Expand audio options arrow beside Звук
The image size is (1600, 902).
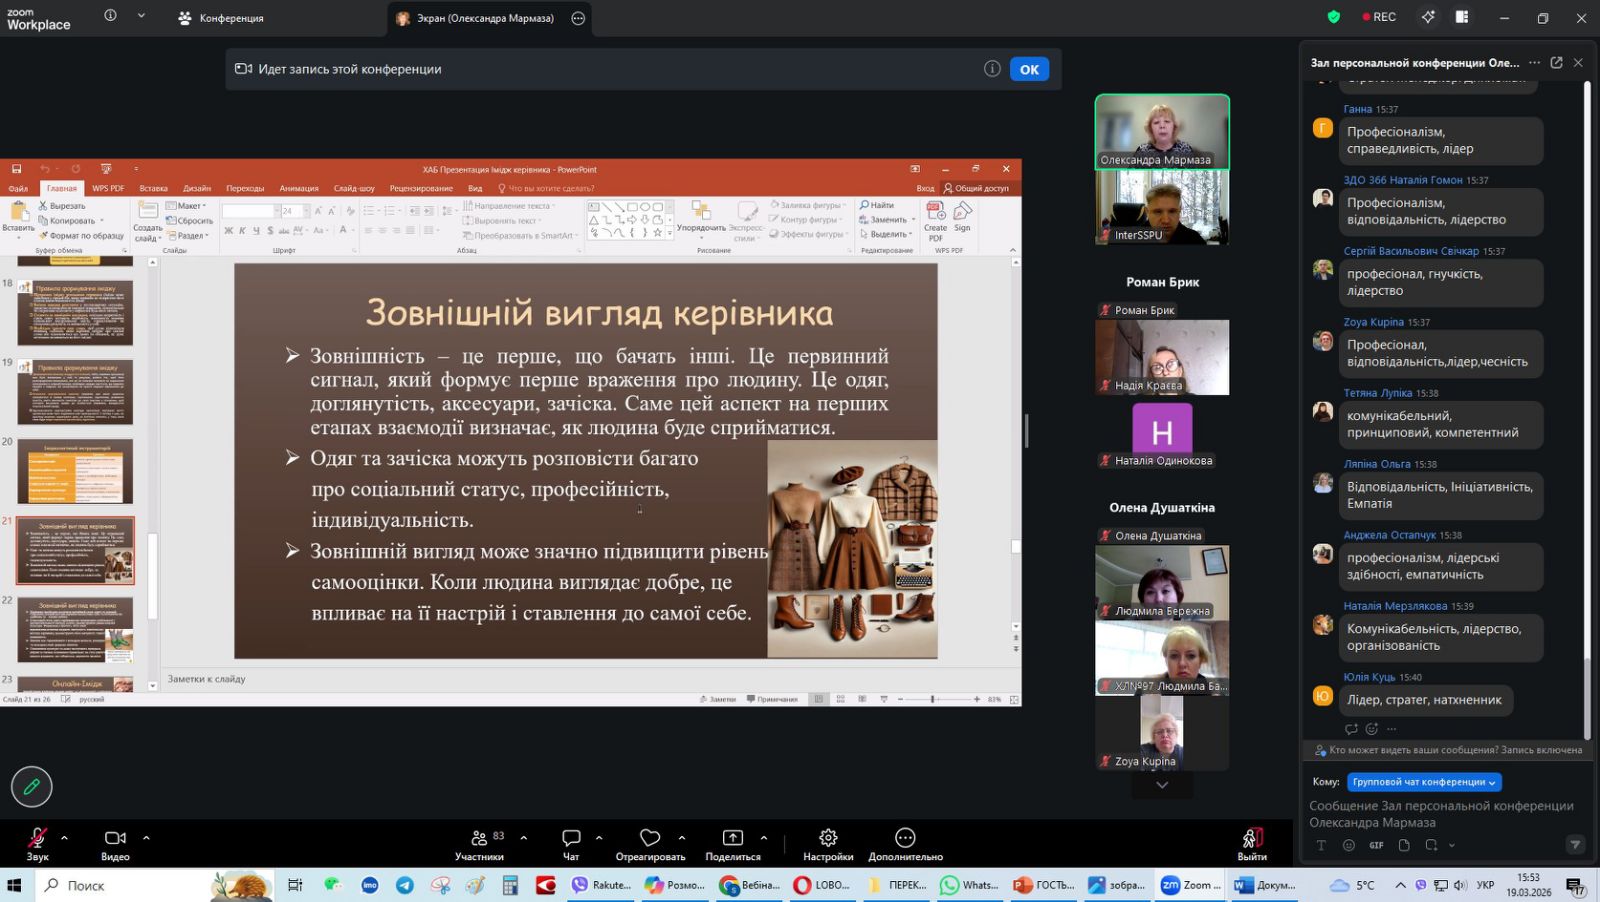pos(65,838)
